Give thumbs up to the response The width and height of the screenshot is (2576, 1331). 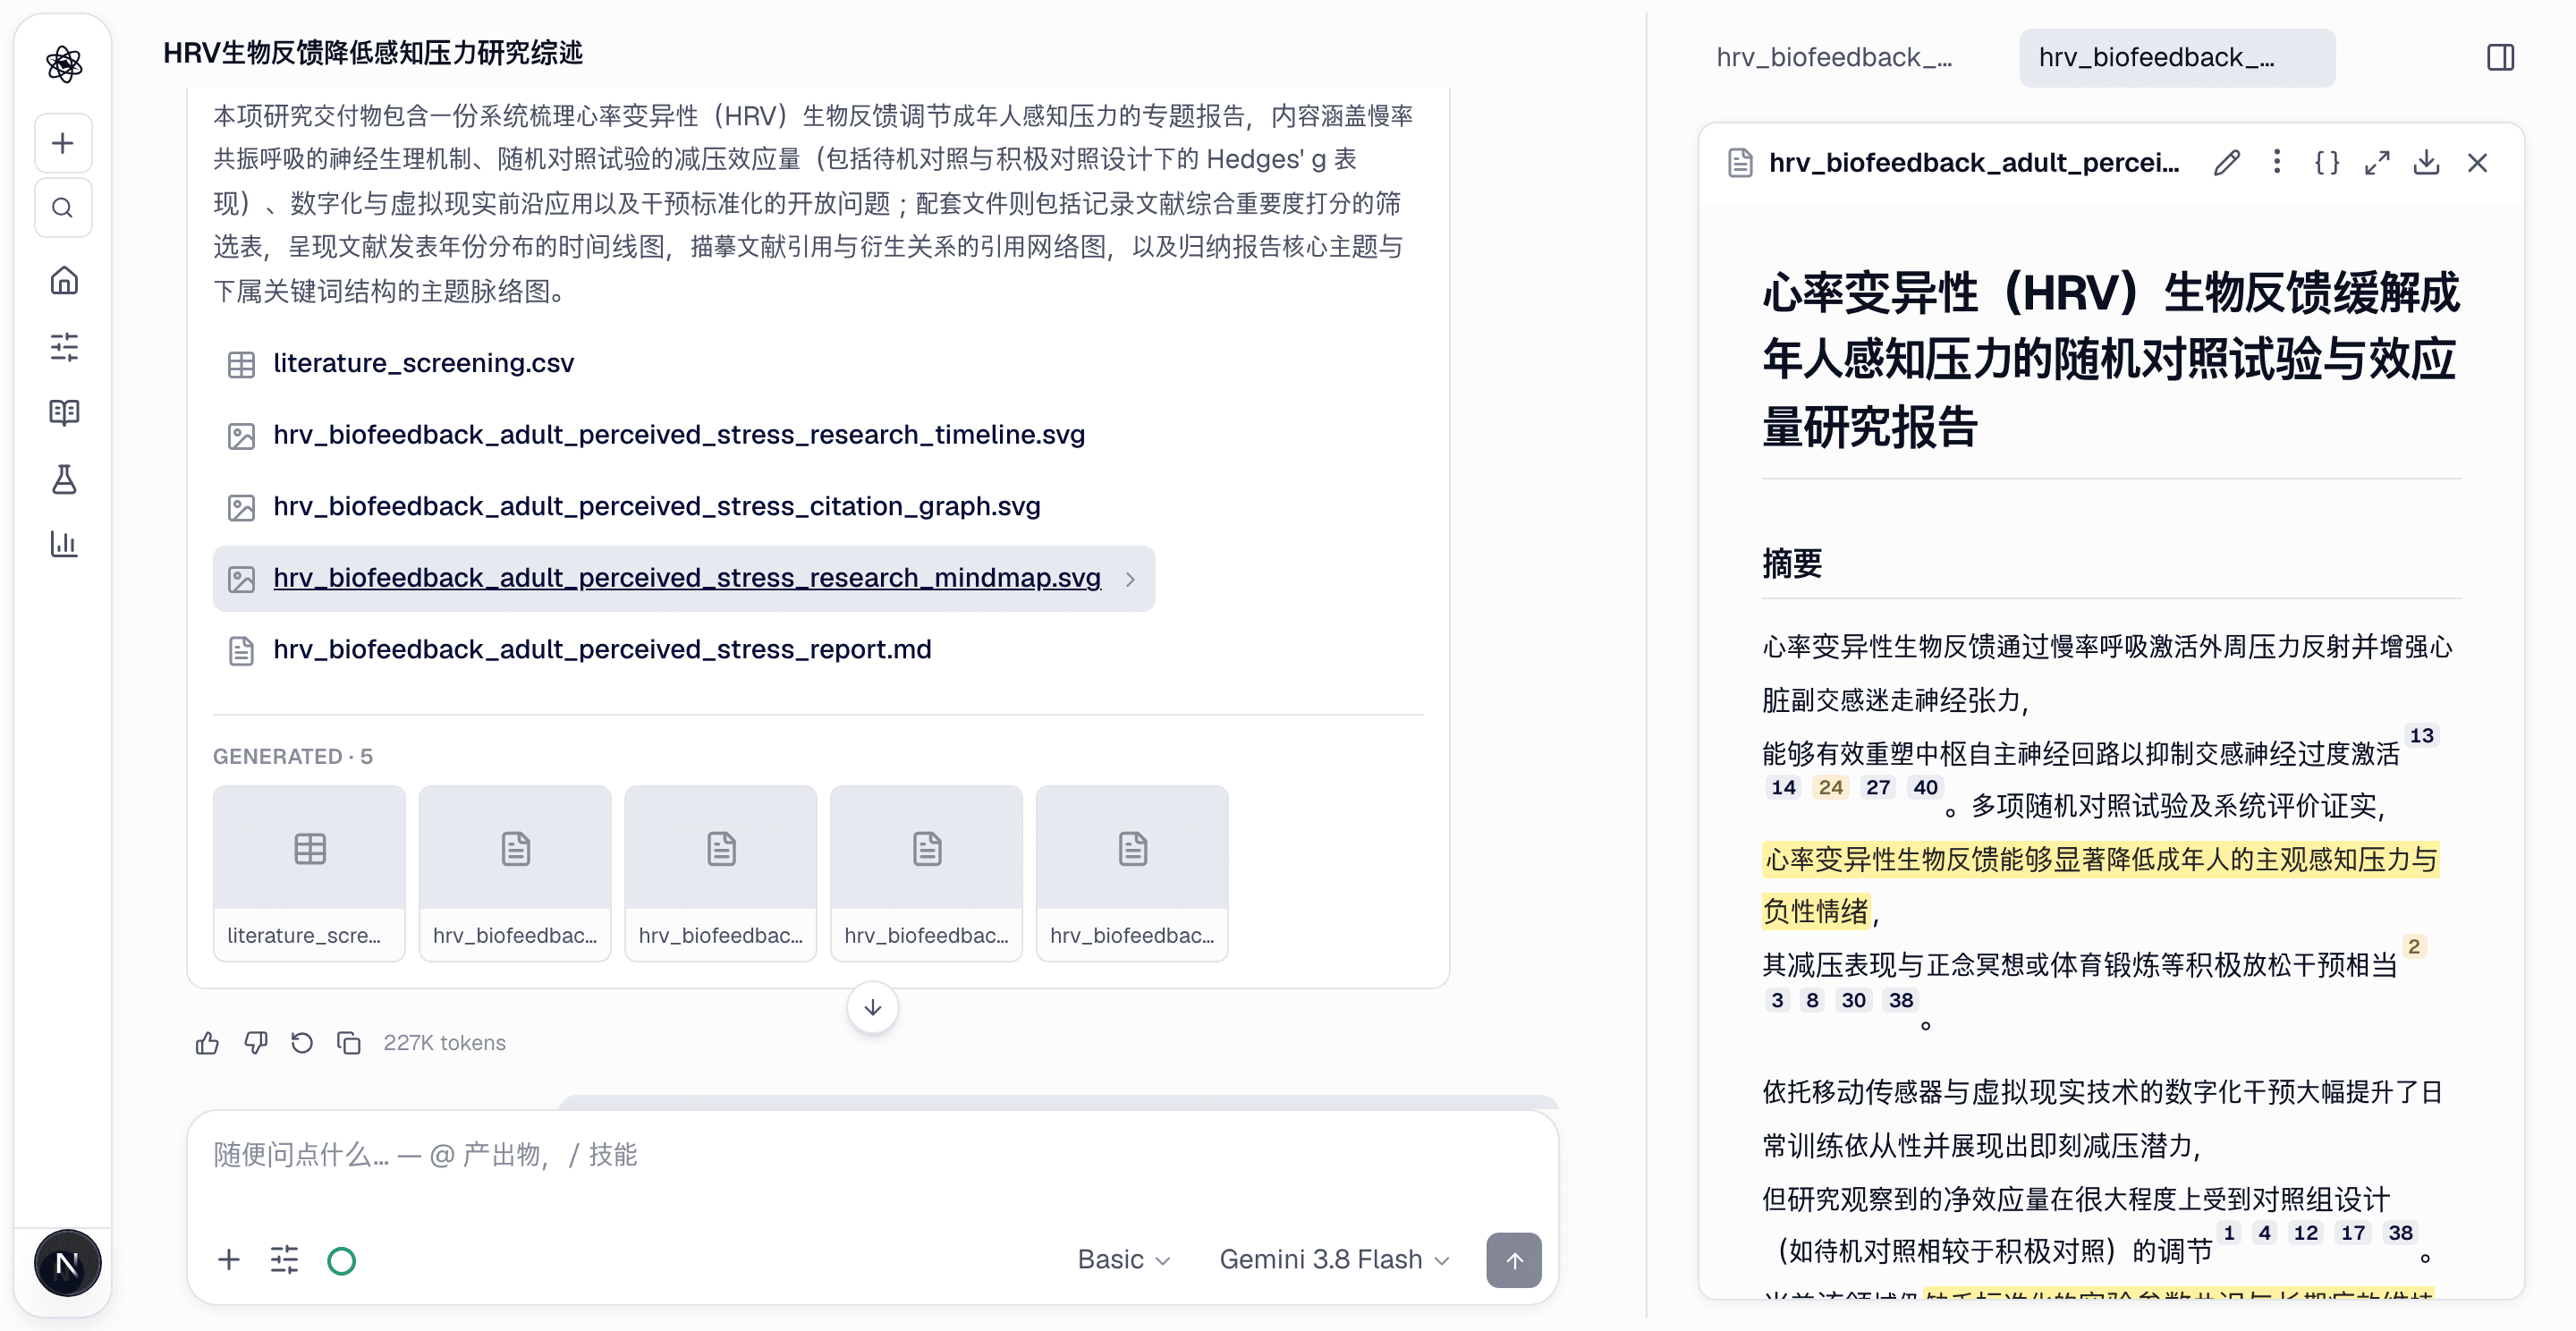[207, 1043]
